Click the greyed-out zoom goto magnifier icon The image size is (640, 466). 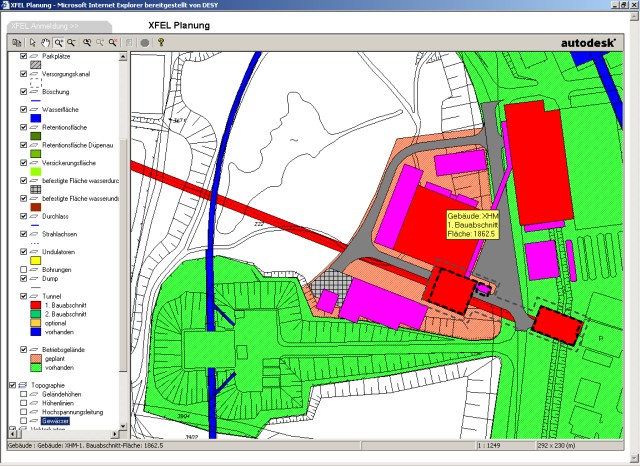100,42
